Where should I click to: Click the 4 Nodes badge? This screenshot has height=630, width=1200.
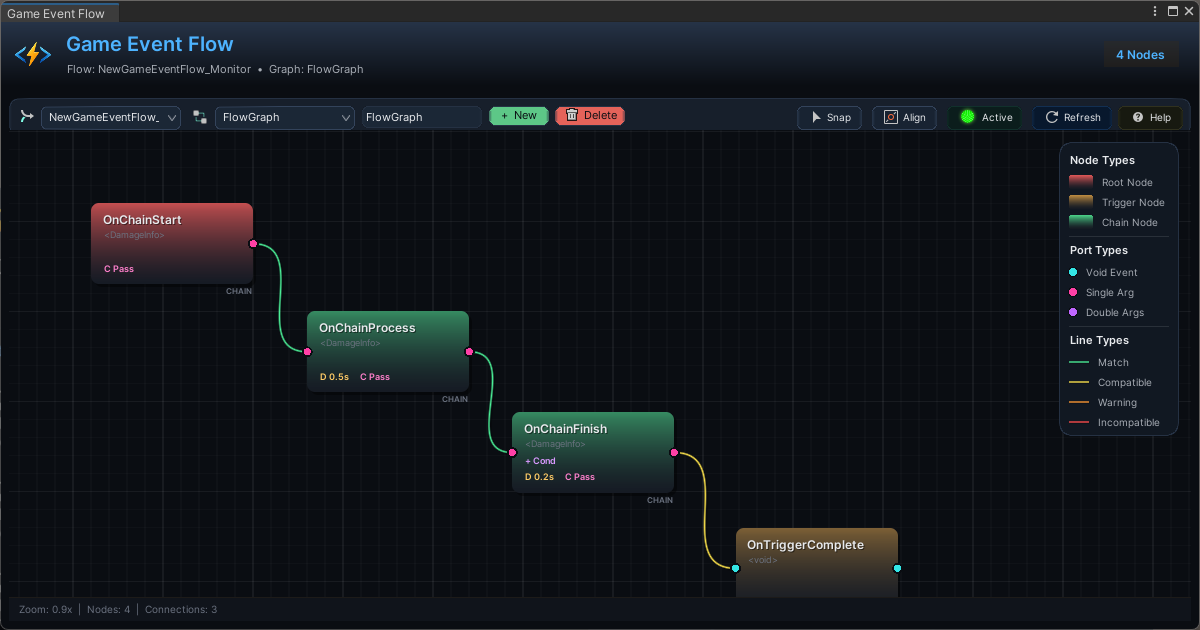[x=1140, y=55]
